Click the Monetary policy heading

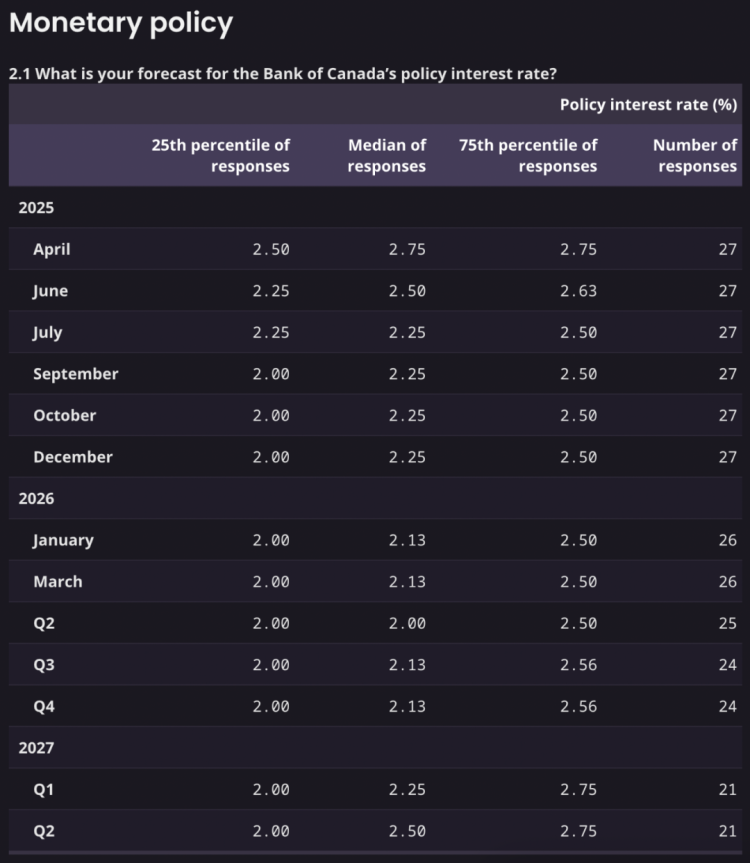tap(121, 24)
